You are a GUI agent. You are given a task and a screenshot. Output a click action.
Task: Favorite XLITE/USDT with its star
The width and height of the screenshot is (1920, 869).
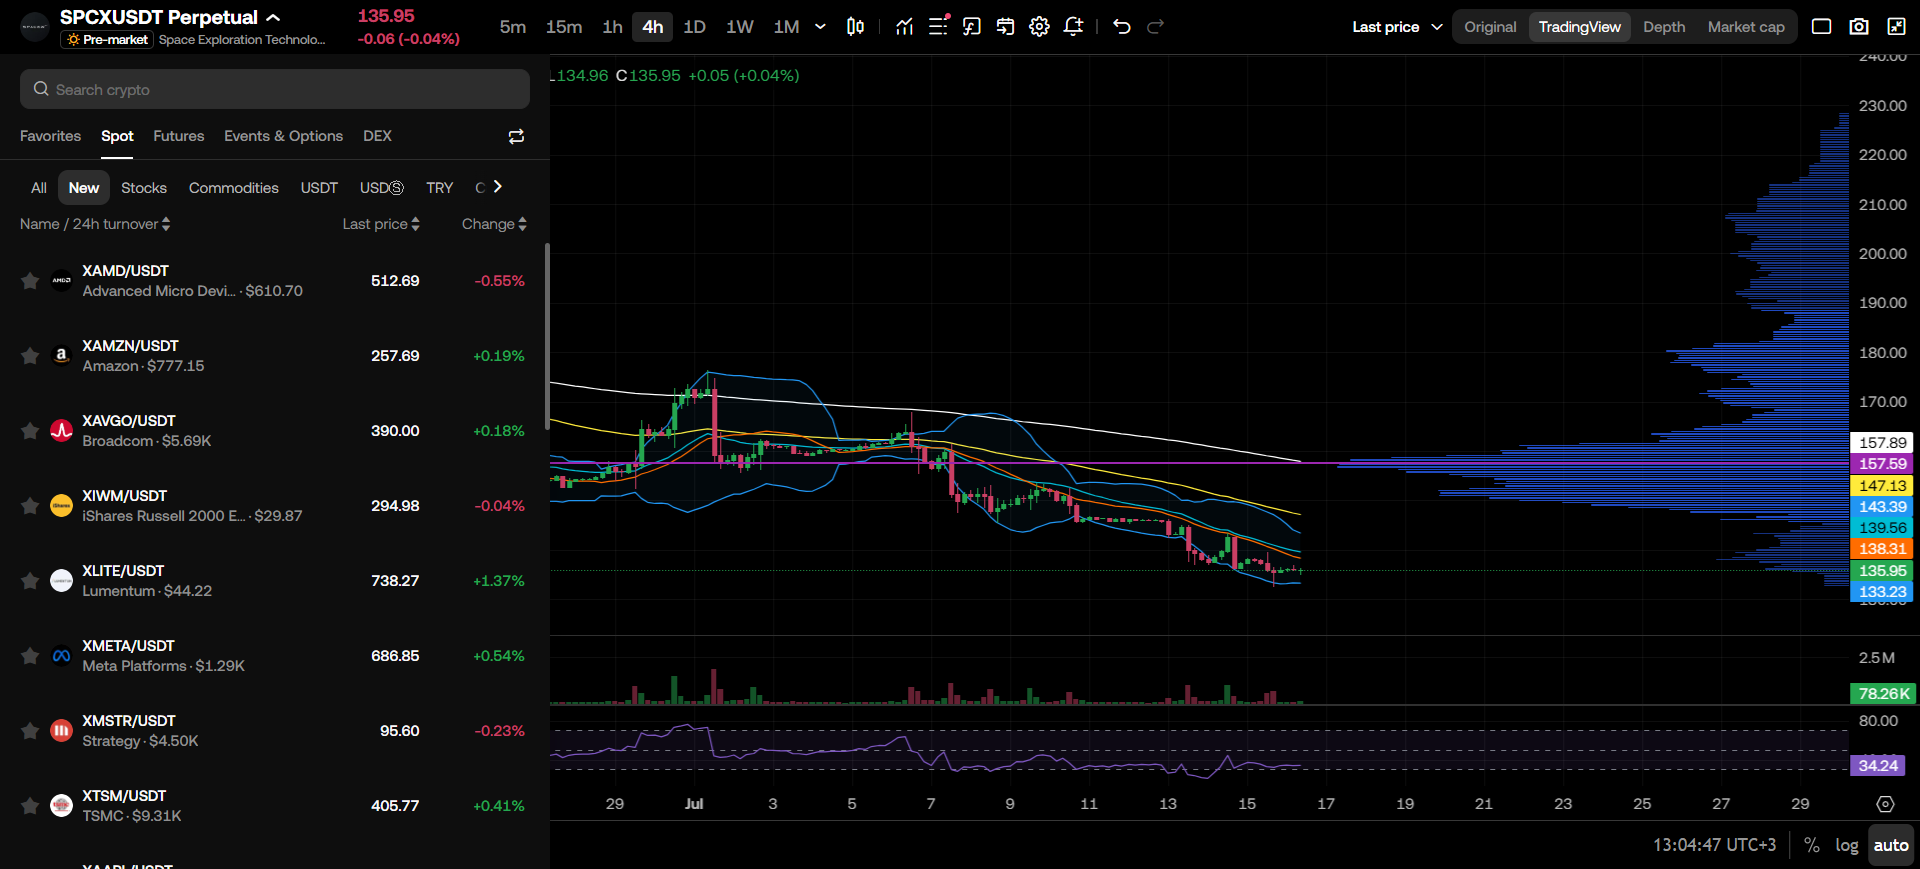pos(30,581)
